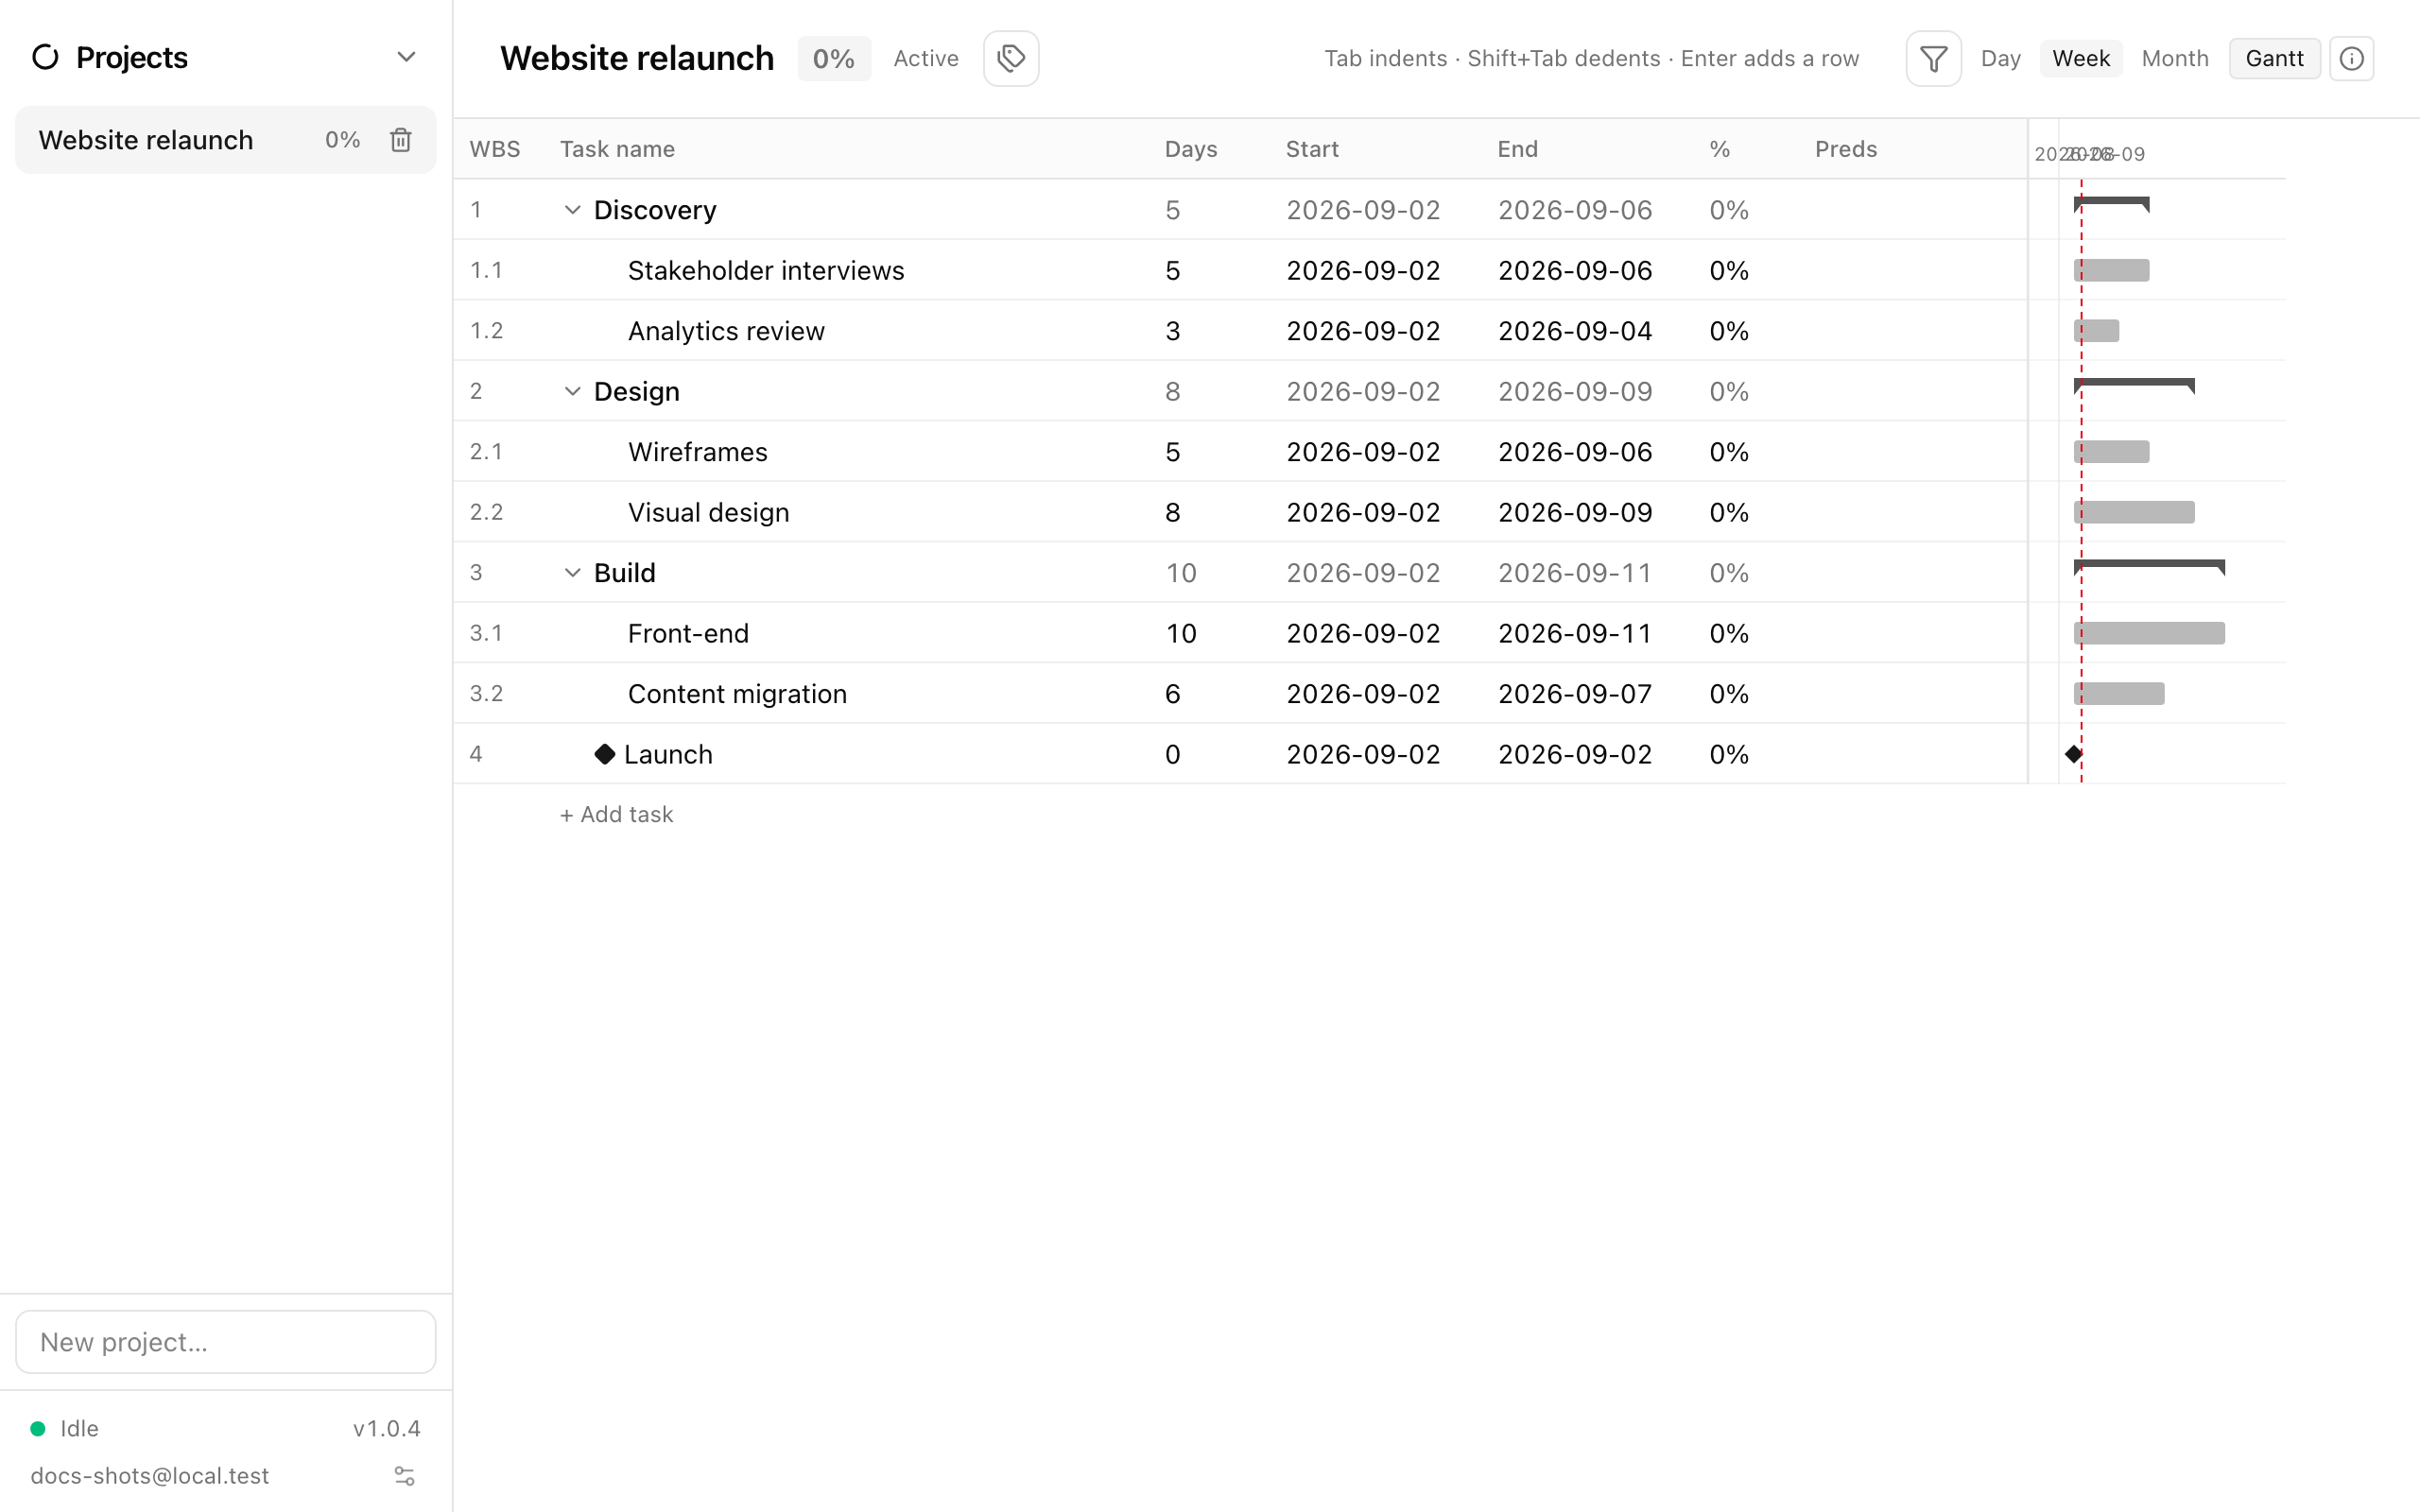The image size is (2420, 1512).
Task: Switch timeline to Month view
Action: (2175, 58)
